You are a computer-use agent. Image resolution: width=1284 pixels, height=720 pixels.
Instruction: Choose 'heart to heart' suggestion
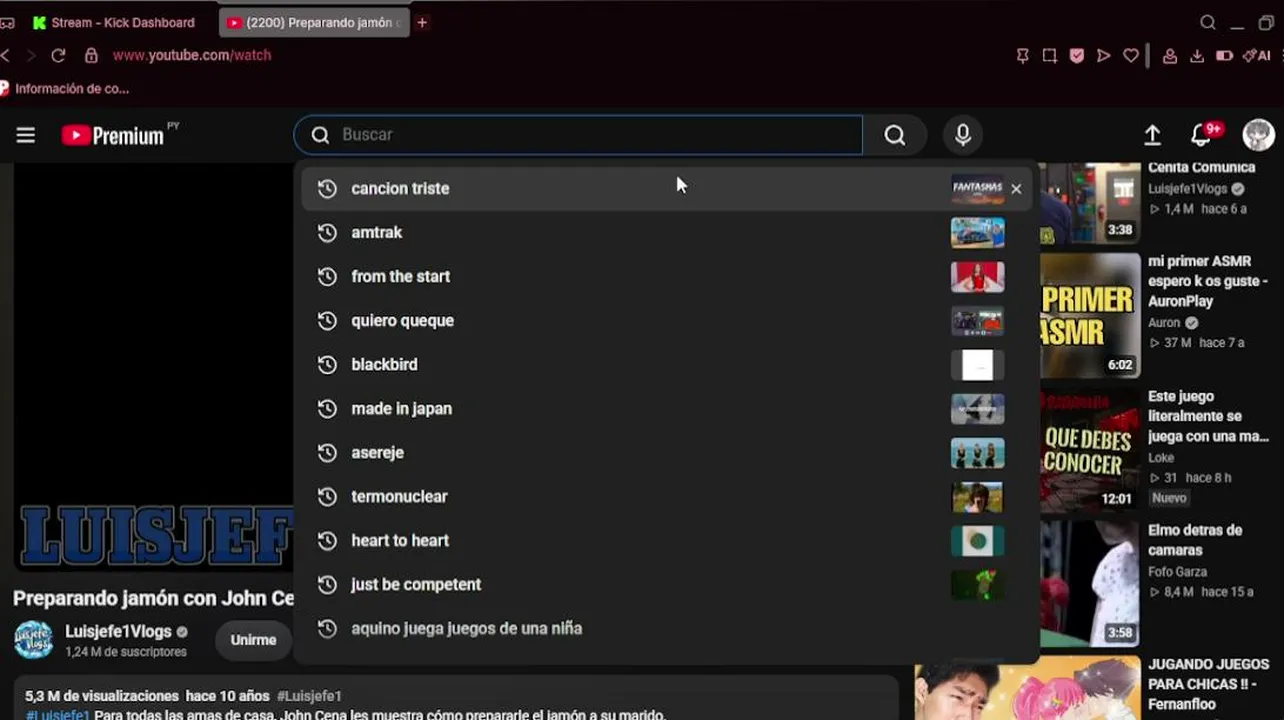tap(667, 541)
